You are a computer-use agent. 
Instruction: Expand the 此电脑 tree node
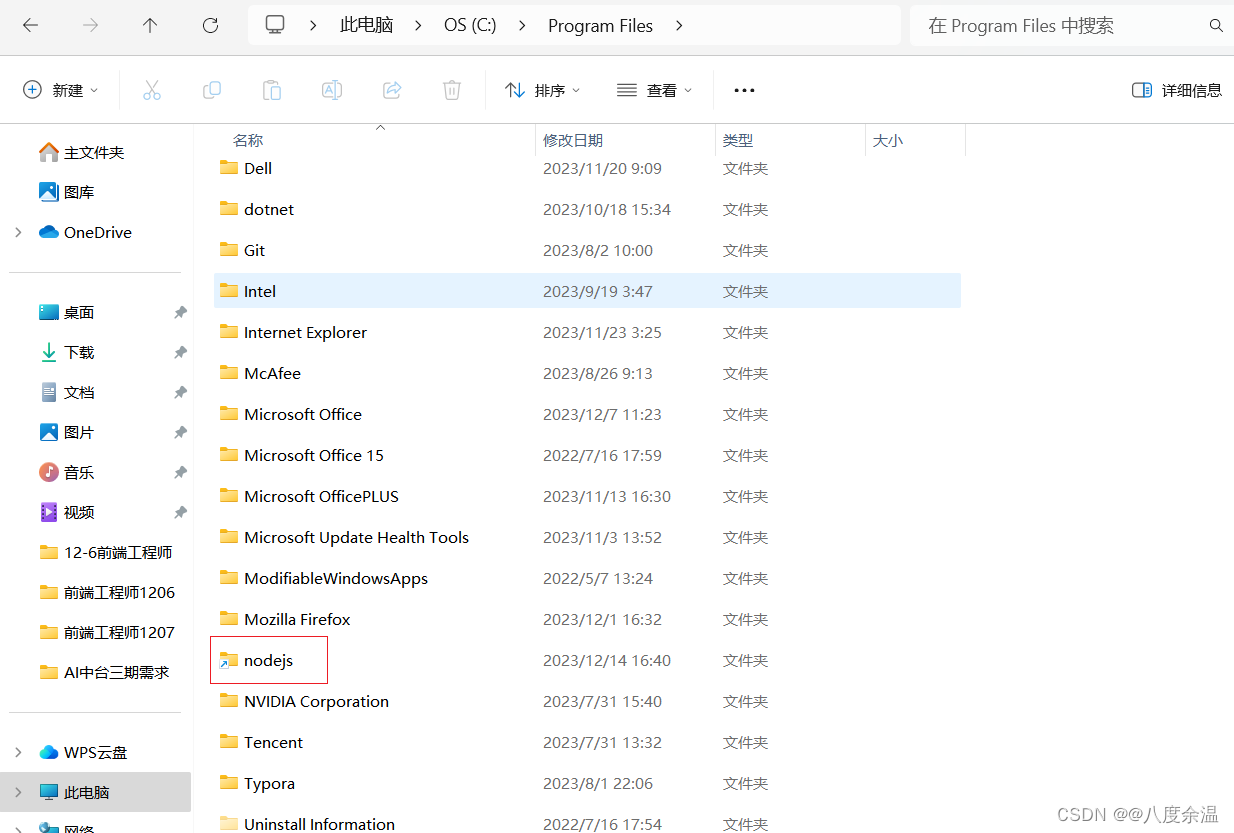click(x=18, y=792)
